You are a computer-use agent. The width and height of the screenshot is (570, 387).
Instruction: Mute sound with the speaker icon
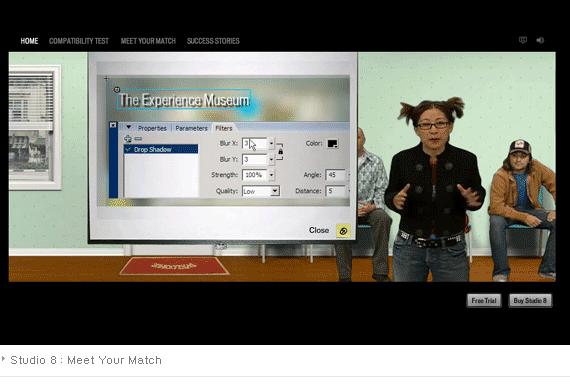(x=540, y=40)
